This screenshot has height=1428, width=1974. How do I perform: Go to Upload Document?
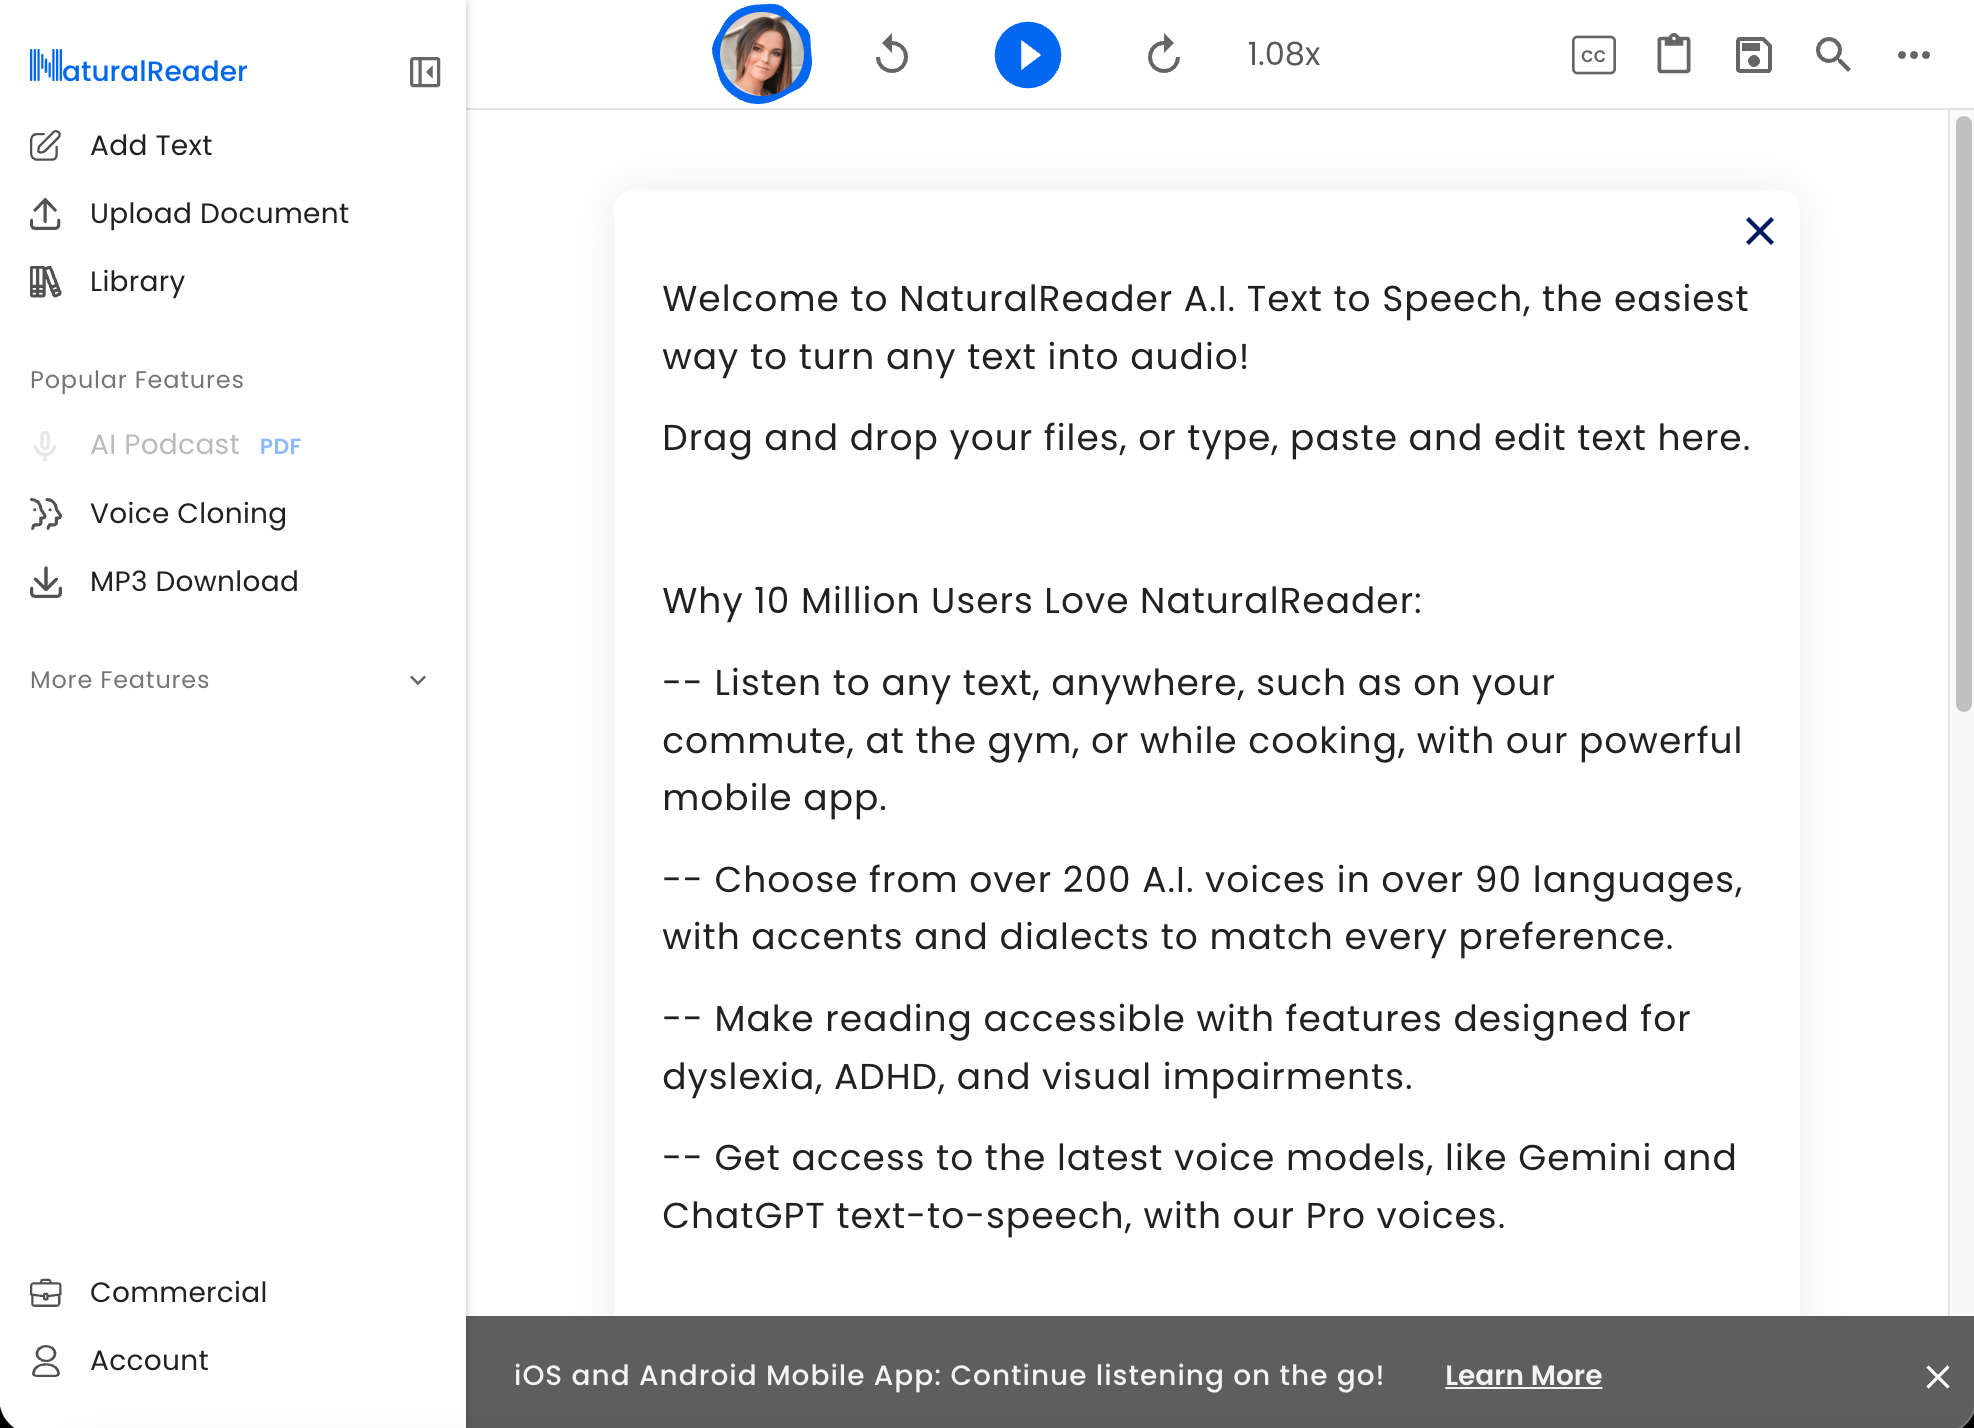[x=219, y=213]
